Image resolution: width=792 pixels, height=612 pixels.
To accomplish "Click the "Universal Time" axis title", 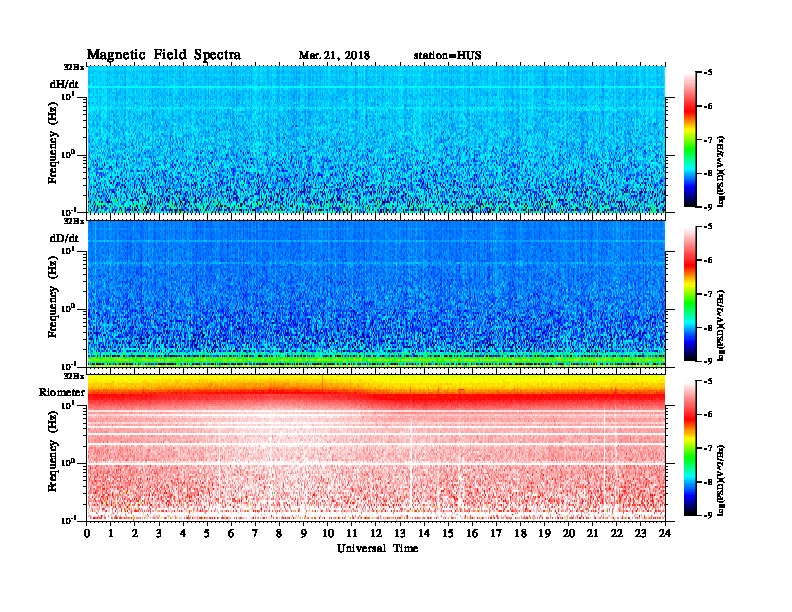I will coord(377,548).
